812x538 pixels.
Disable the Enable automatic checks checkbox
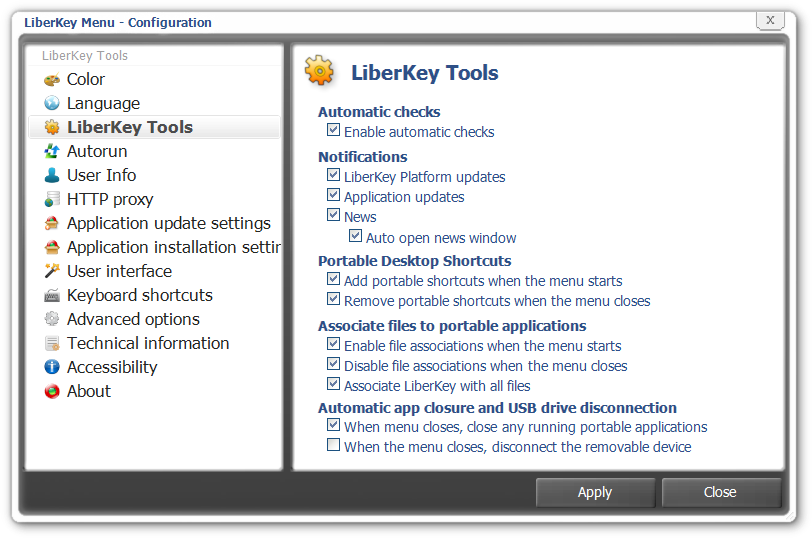coord(334,132)
